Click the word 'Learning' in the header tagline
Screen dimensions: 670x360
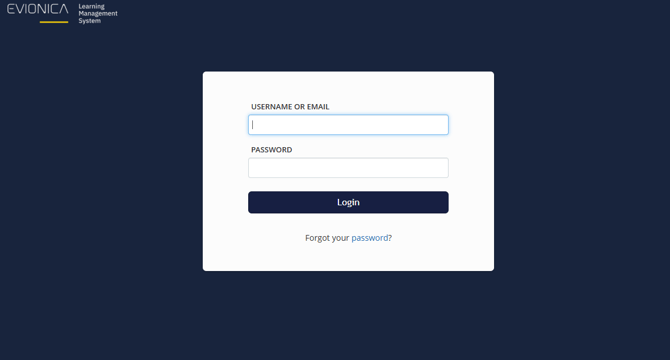point(91,6)
